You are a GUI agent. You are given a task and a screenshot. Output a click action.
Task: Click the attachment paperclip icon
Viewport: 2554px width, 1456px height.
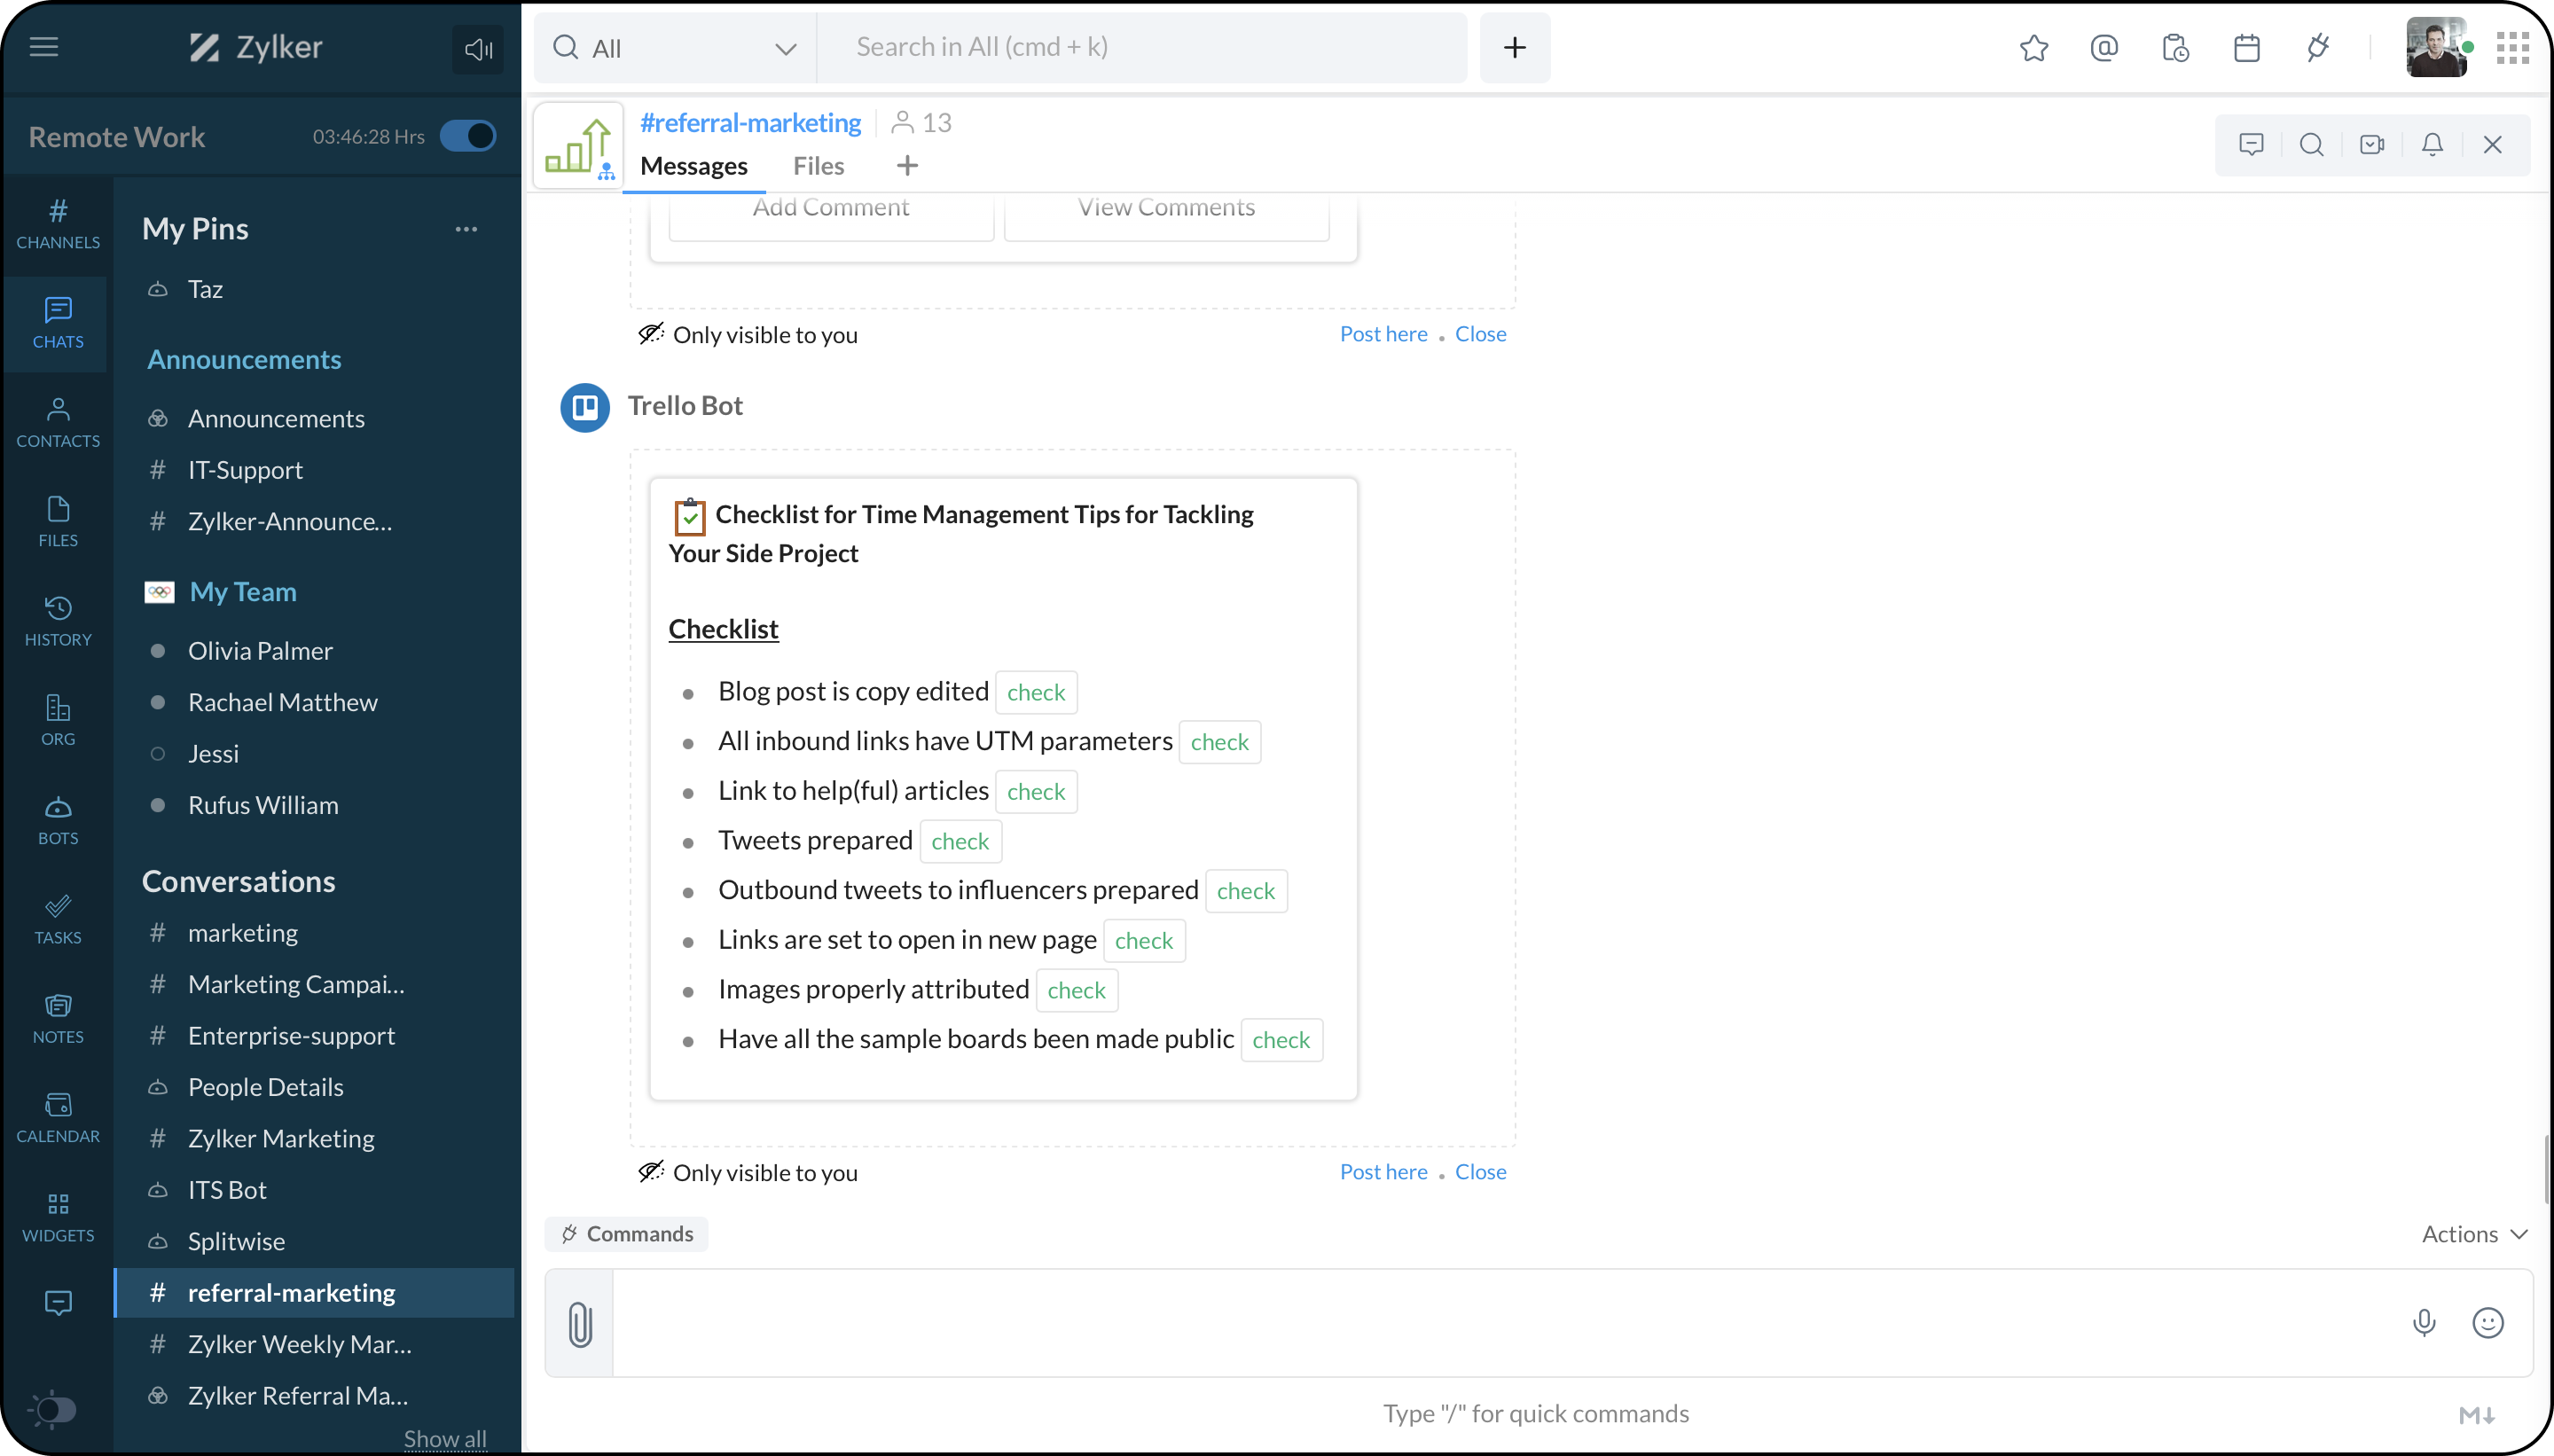coord(580,1323)
